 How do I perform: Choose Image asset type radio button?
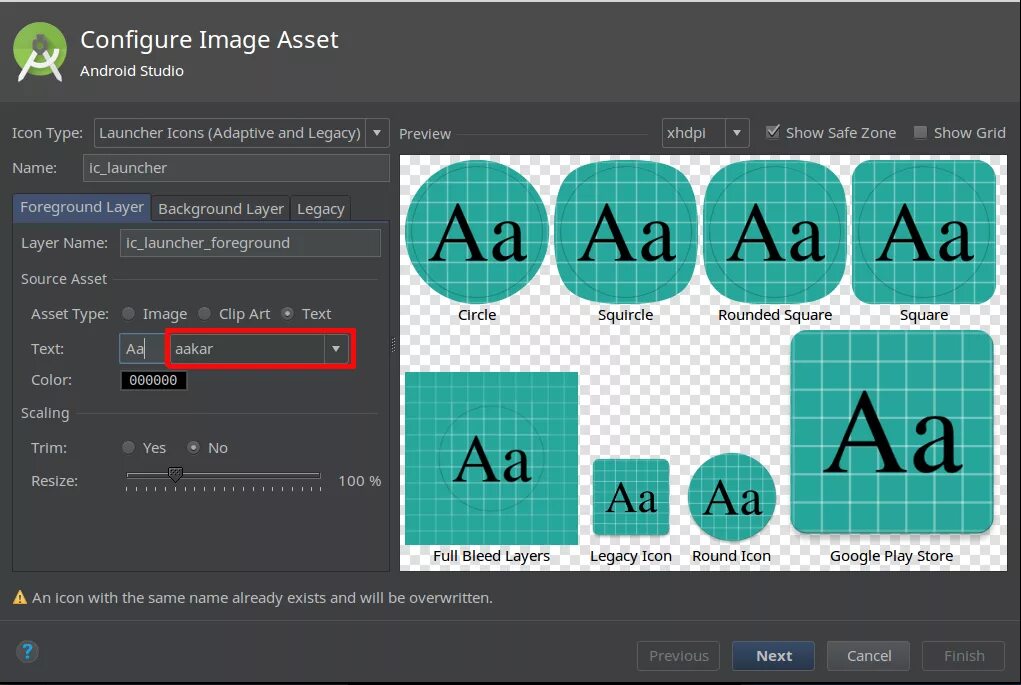pyautogui.click(x=128, y=314)
